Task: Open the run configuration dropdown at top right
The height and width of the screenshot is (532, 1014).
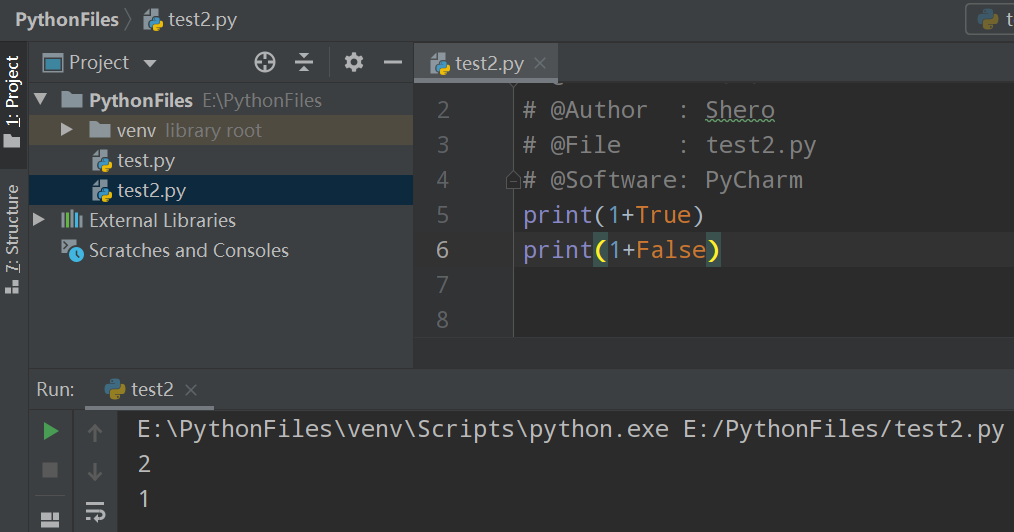Action: click(x=989, y=19)
